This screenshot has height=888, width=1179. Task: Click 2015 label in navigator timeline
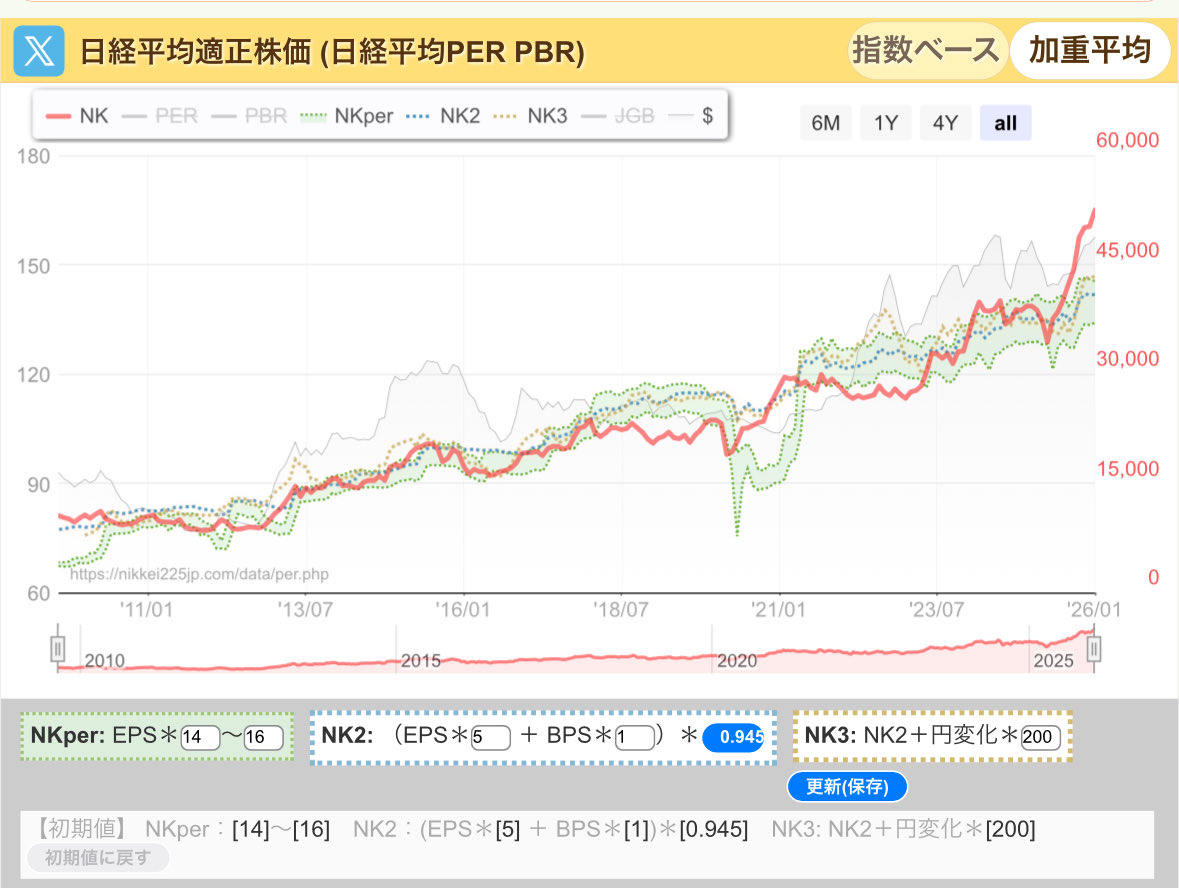pos(420,661)
